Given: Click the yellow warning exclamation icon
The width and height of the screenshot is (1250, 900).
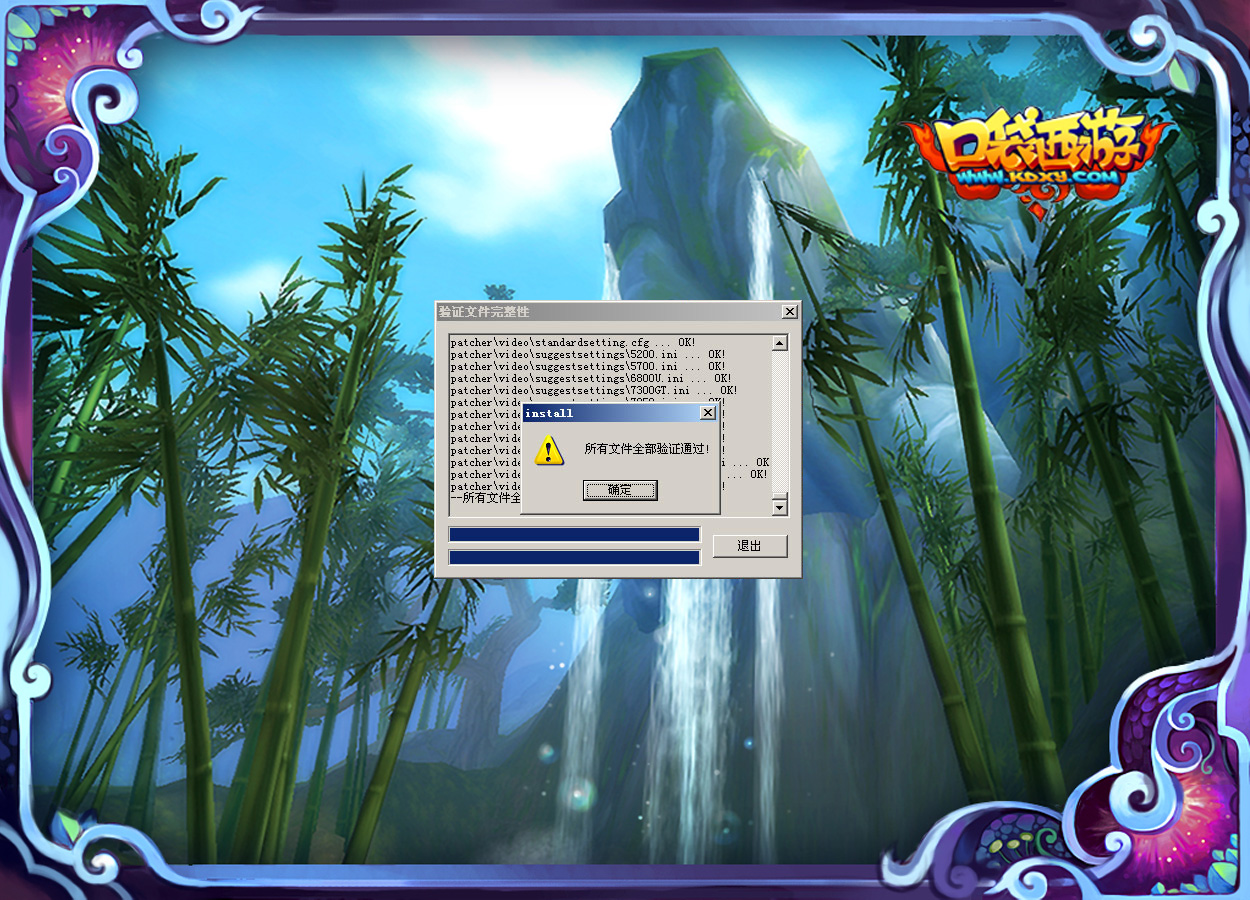Looking at the screenshot, I should tap(549, 450).
